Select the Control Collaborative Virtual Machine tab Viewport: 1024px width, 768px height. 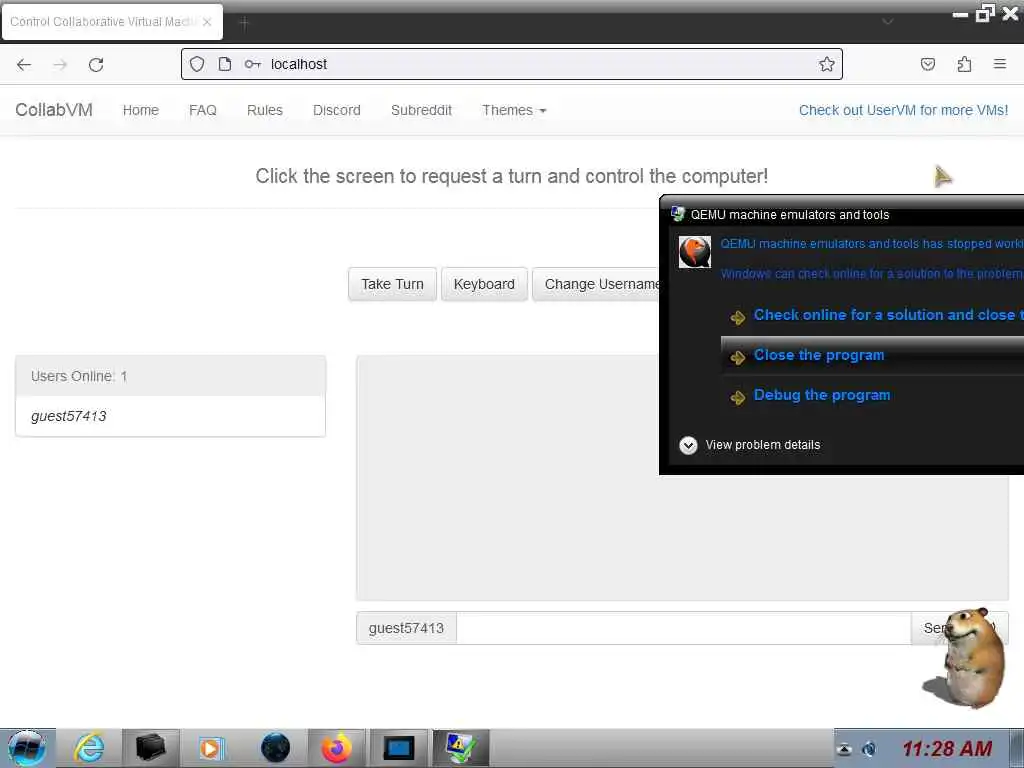point(112,22)
